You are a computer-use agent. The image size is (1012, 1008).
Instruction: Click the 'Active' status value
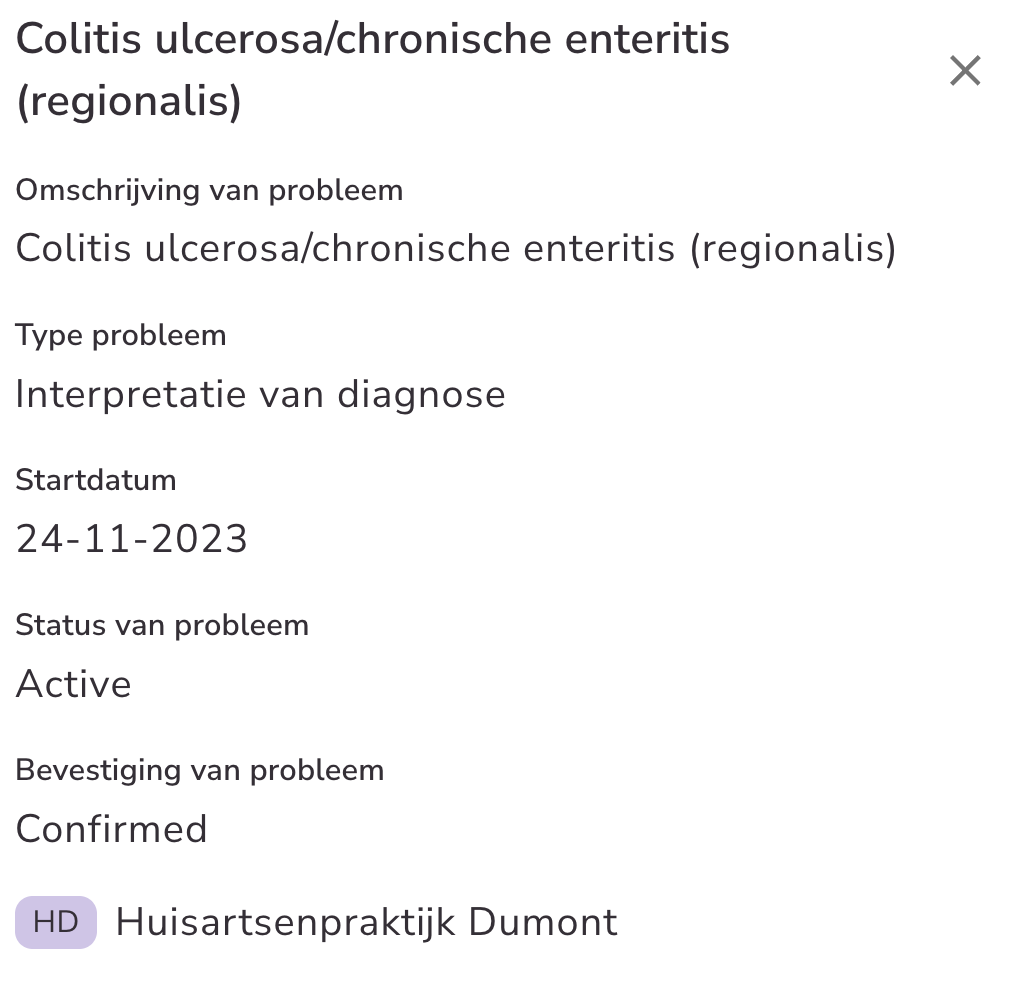click(x=74, y=684)
